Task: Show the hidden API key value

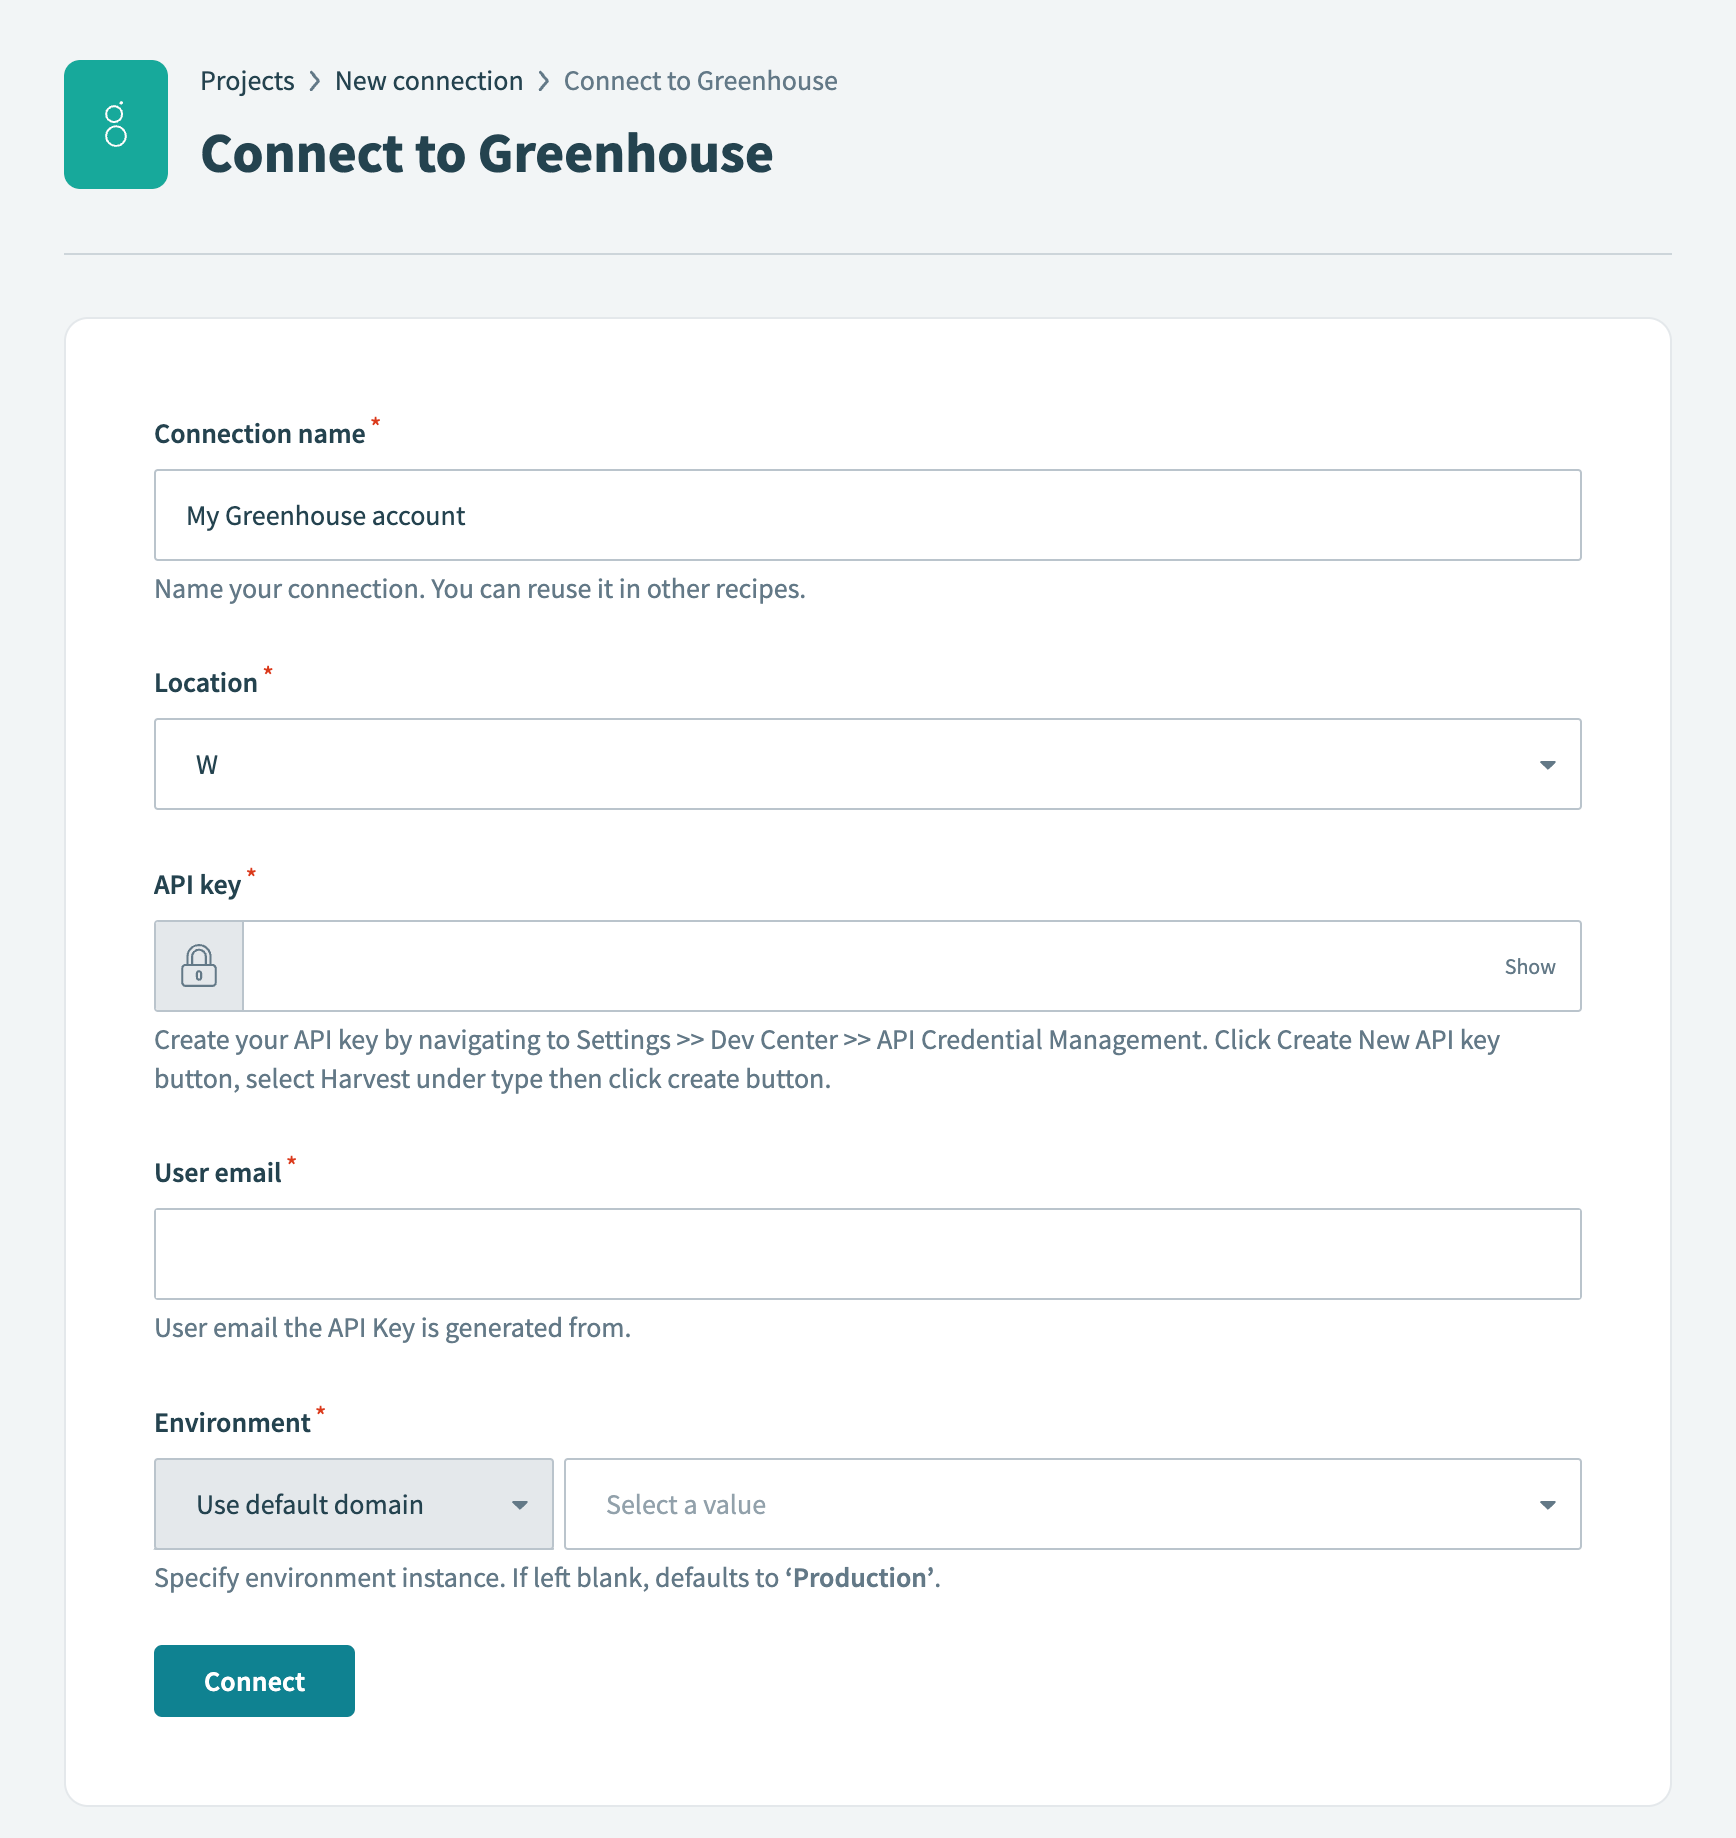Action: [x=1529, y=965]
